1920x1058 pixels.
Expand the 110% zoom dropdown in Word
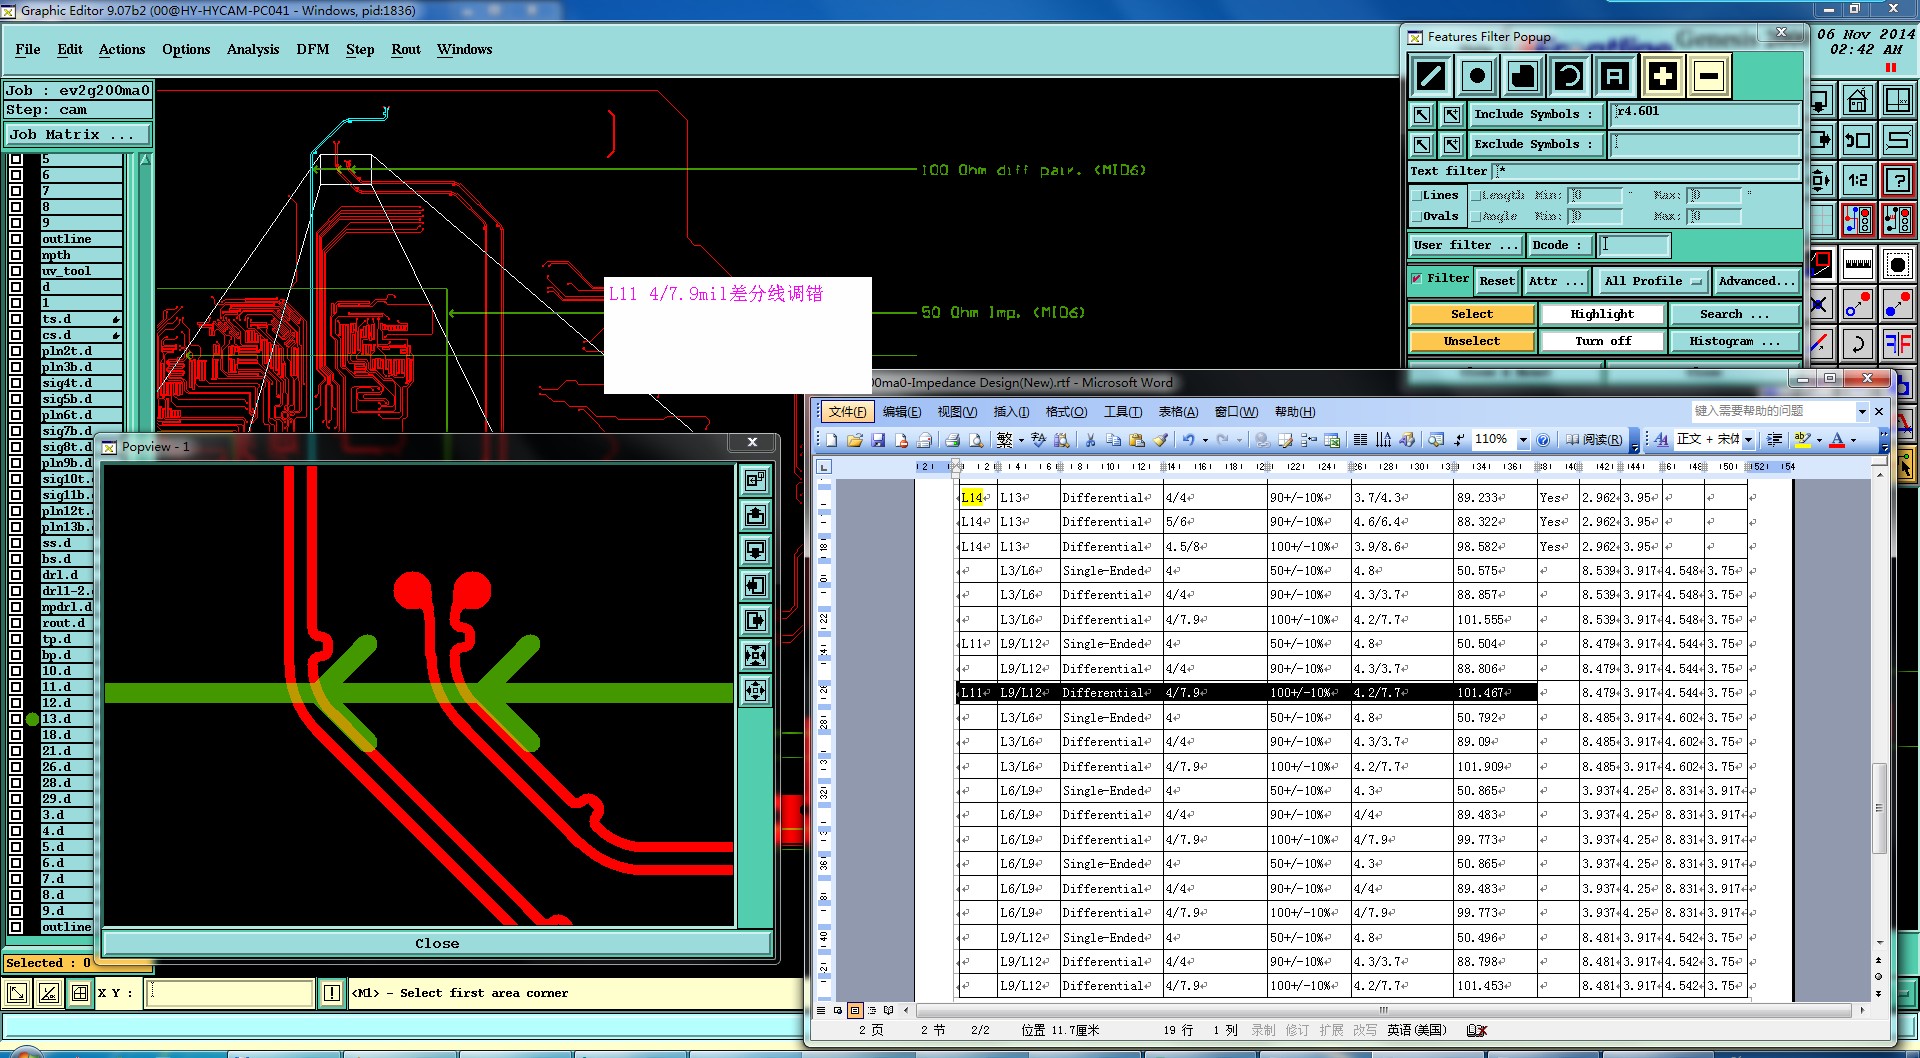coord(1523,440)
